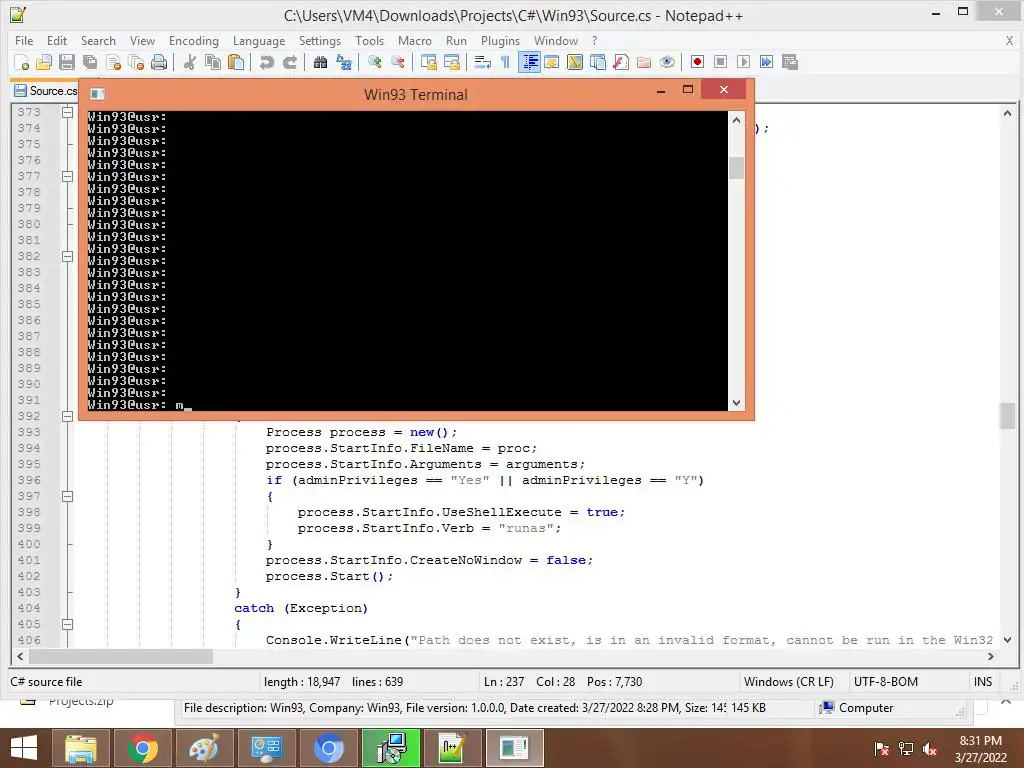This screenshot has width=1024, height=768.
Task: Click Notepad++ horizontal scrollbar thumb
Action: click(121, 656)
